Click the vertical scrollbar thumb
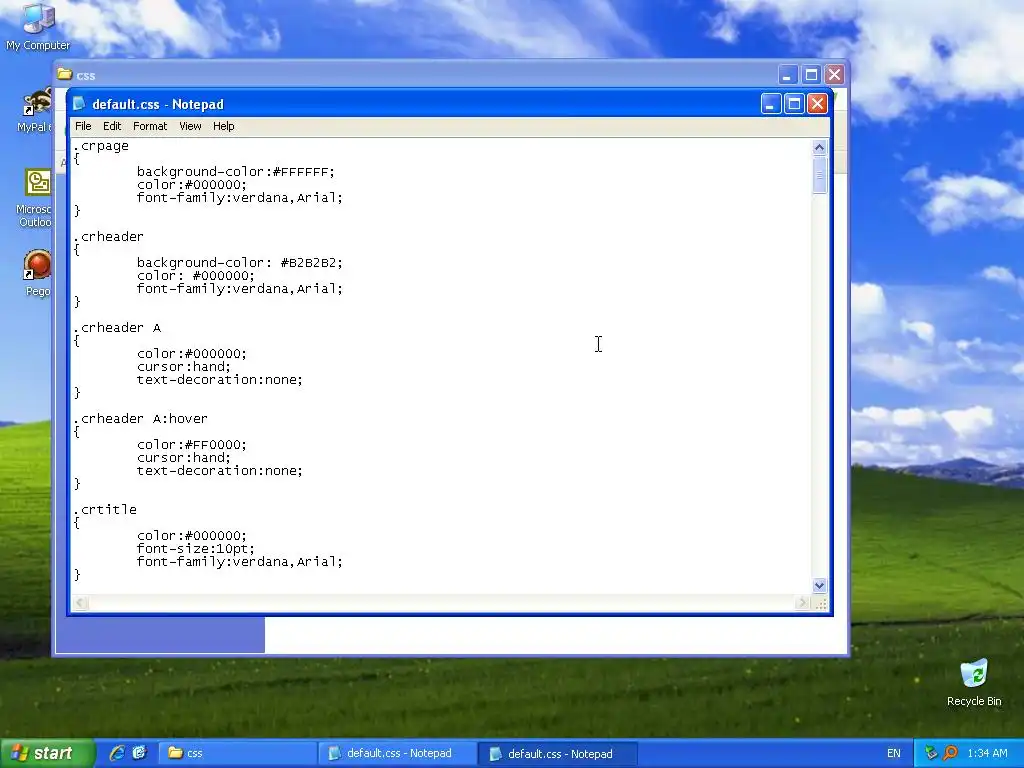1024x768 pixels. coord(820,175)
